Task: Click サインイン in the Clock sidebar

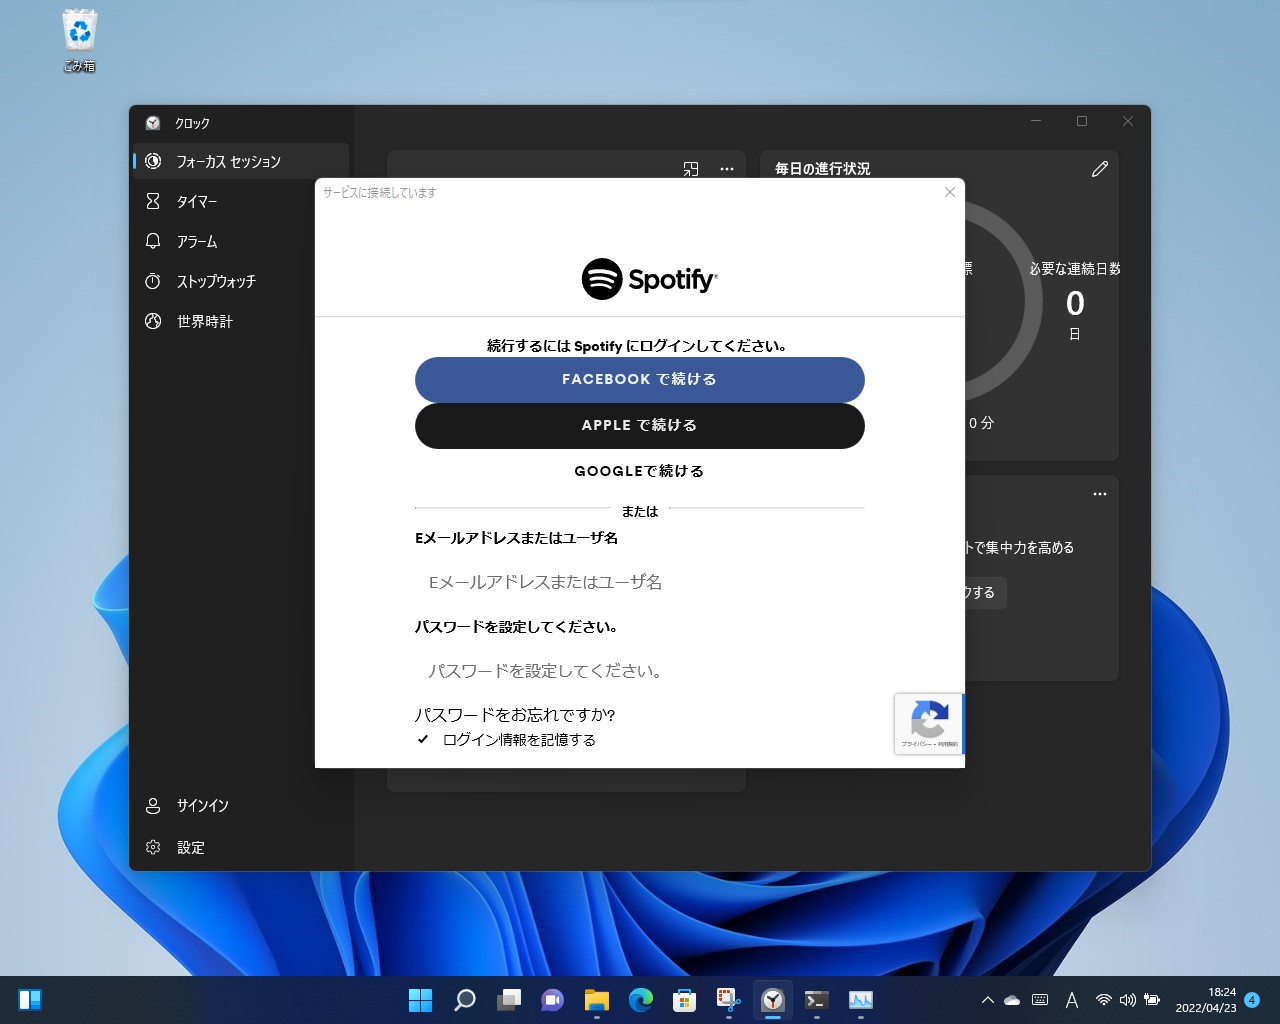Action: pos(241,805)
